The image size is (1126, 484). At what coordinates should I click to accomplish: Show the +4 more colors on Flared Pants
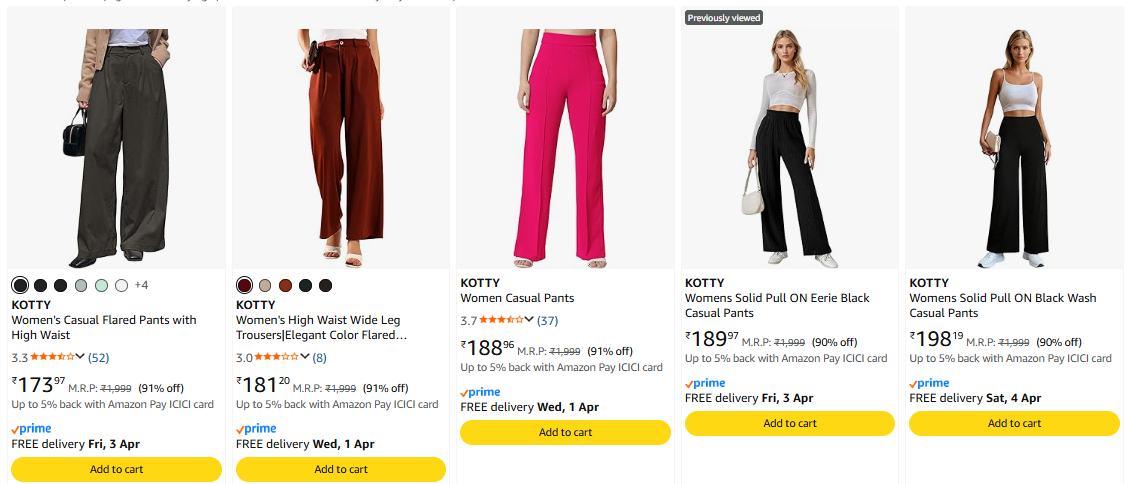(141, 285)
